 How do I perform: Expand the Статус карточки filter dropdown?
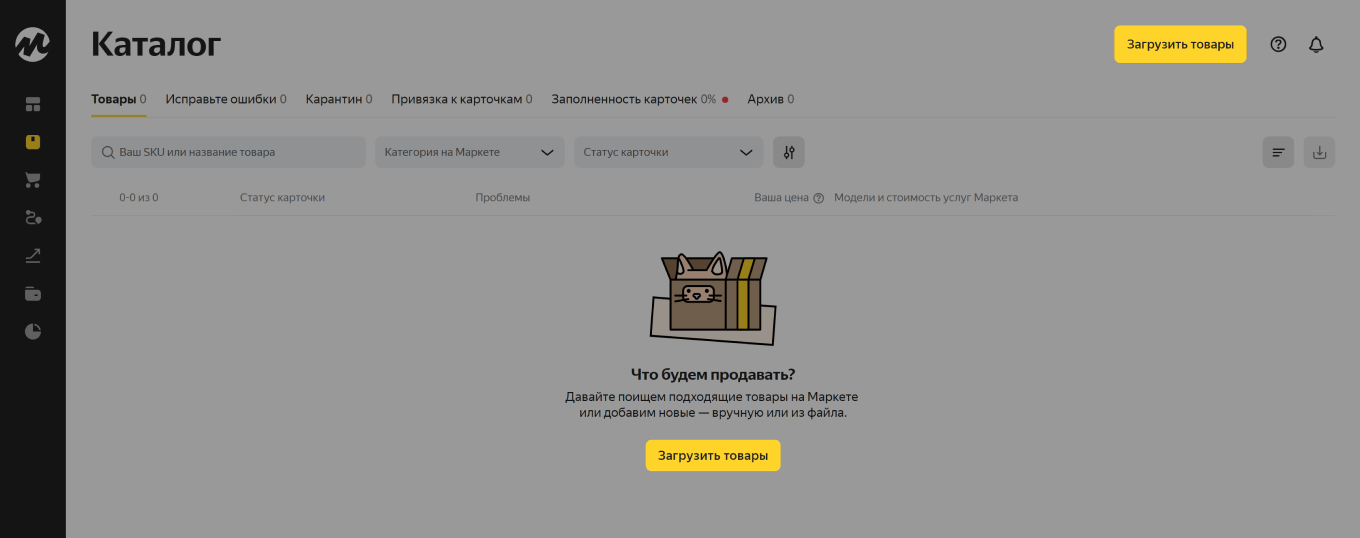point(668,152)
